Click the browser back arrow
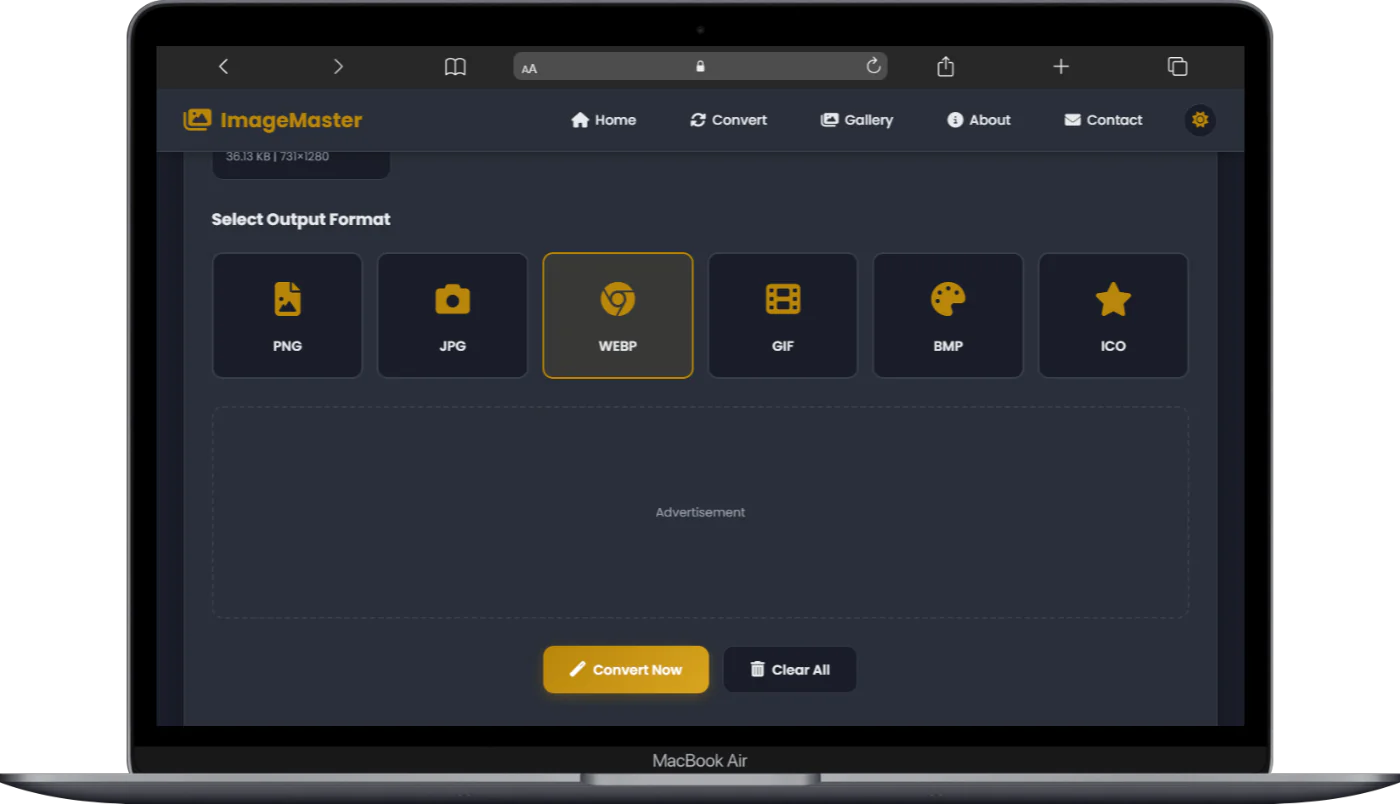 tap(223, 66)
